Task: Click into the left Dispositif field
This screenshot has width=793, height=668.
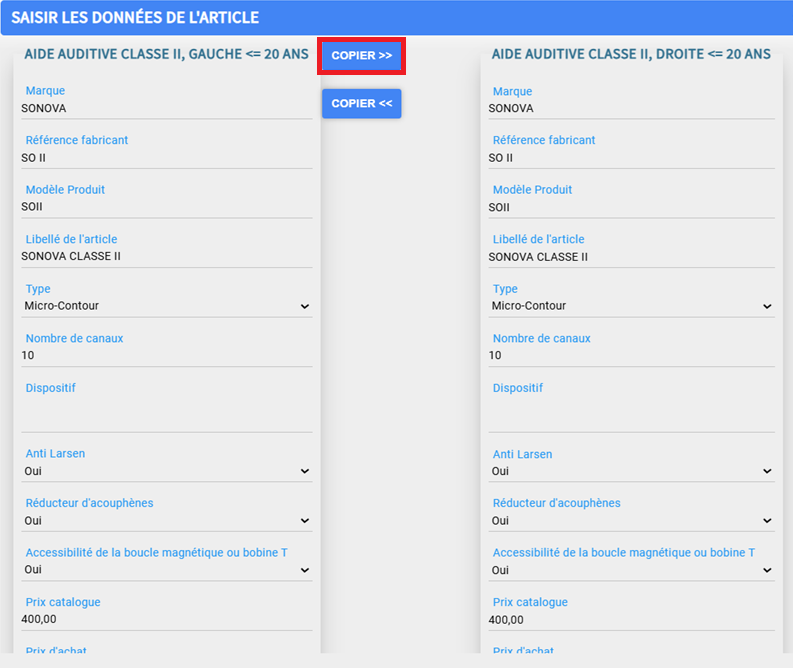Action: coord(167,415)
